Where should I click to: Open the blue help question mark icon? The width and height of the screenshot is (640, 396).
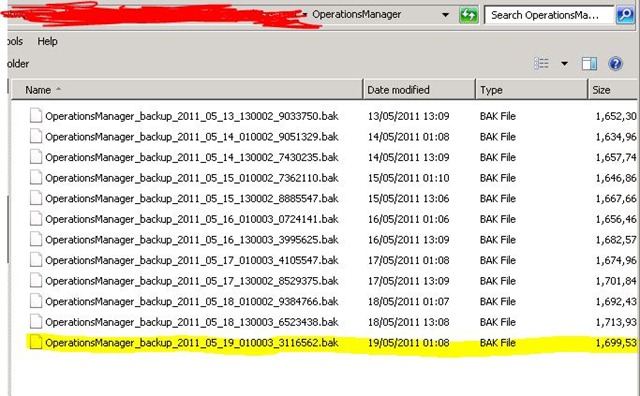[x=615, y=64]
